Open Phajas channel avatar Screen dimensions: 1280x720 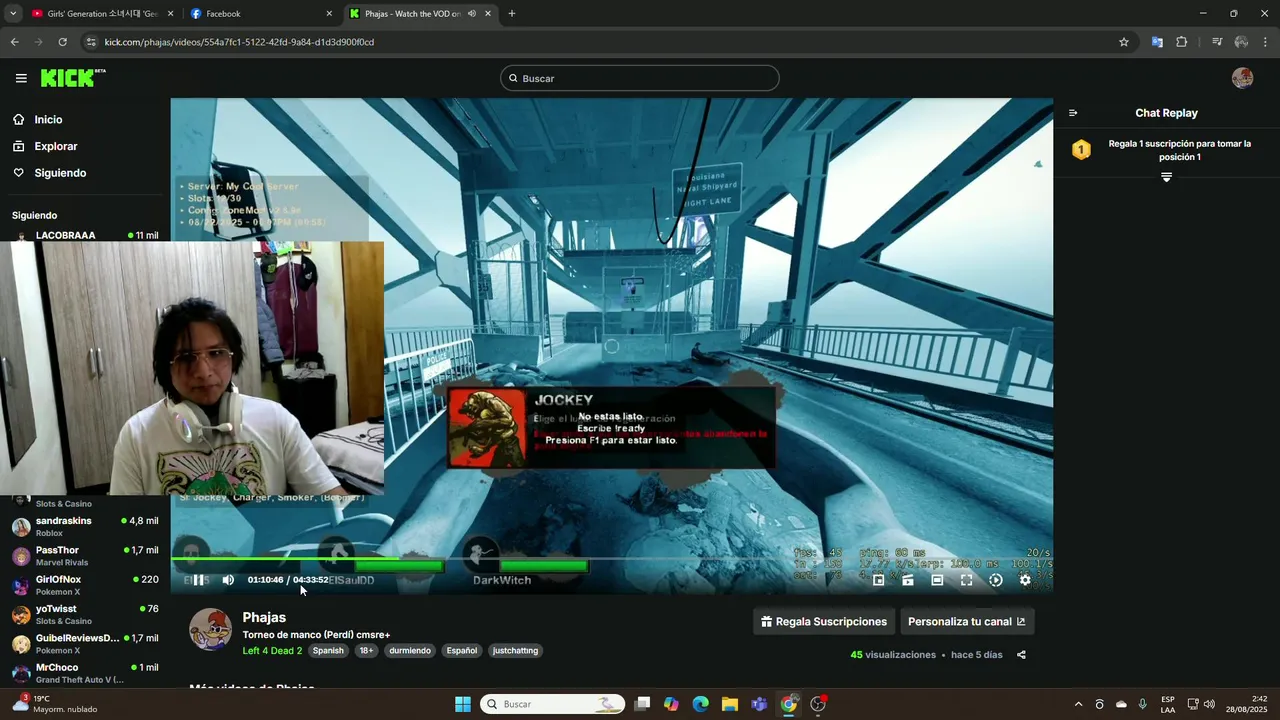pos(210,629)
